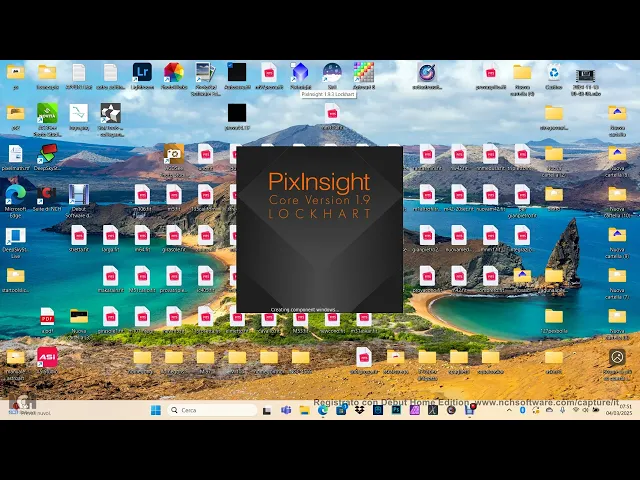Open the top-left folder on desktop
The width and height of the screenshot is (640, 480).
point(16,72)
